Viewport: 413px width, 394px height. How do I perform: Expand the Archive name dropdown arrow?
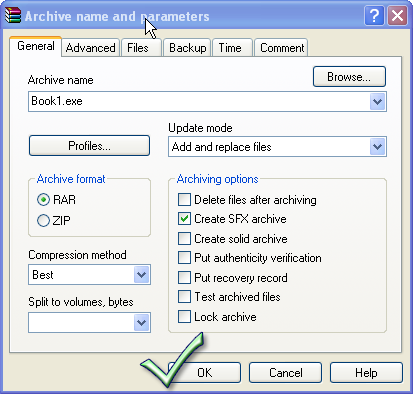pyautogui.click(x=377, y=101)
